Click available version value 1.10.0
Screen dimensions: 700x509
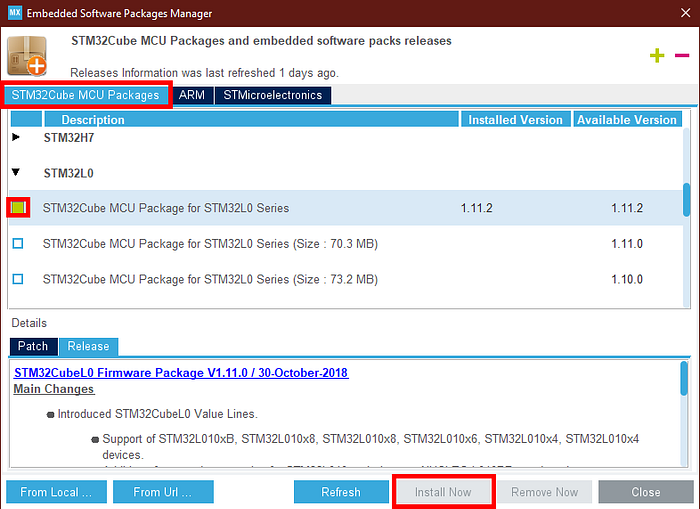(x=627, y=280)
